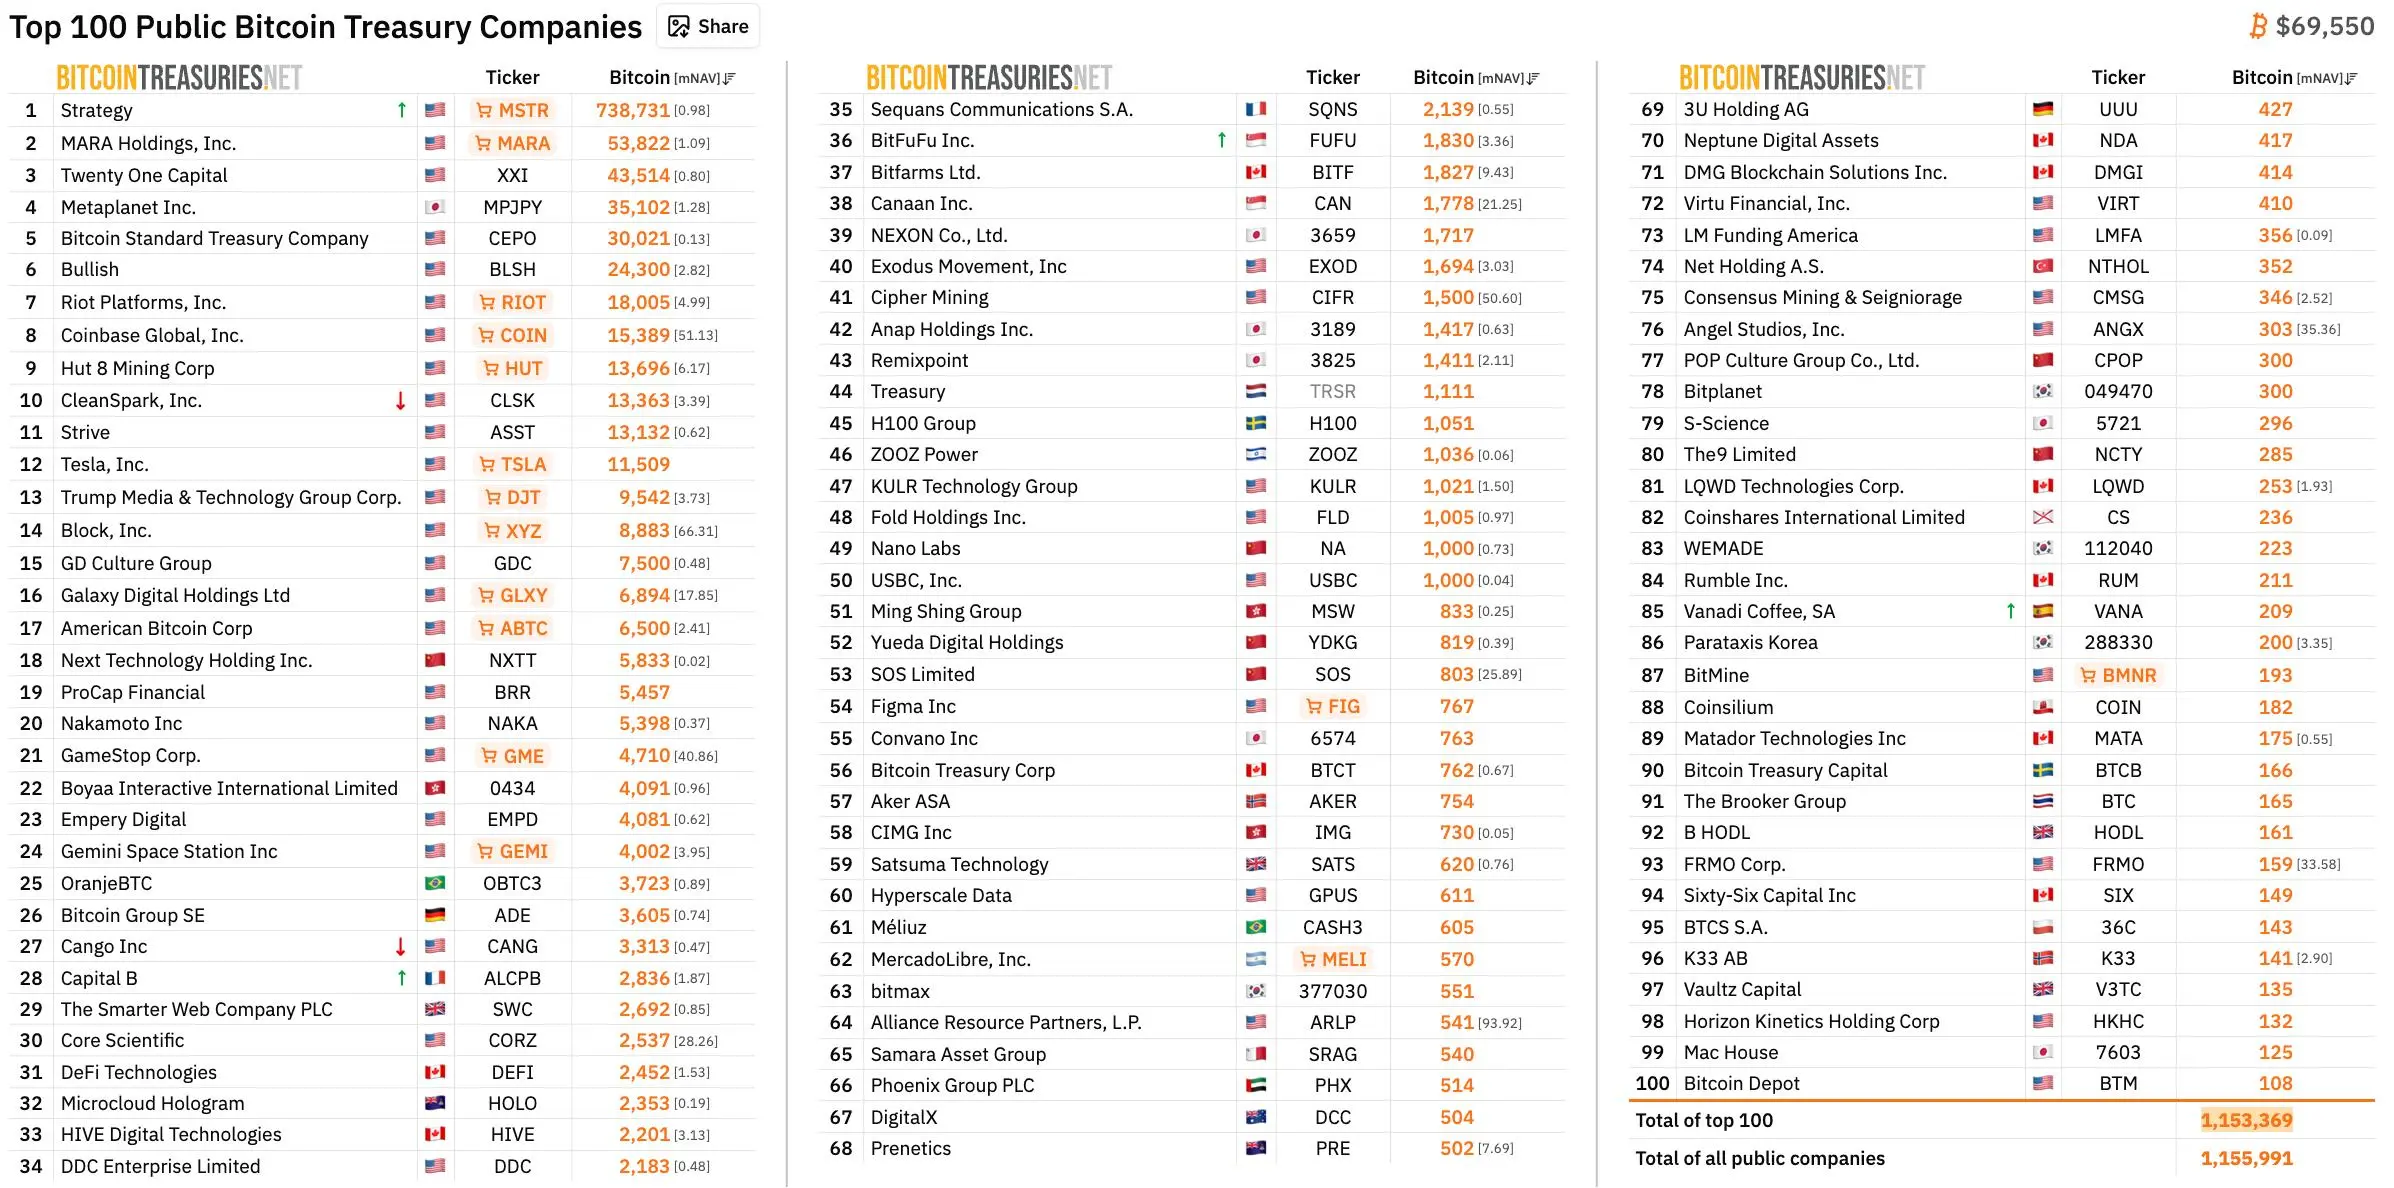Click the FIG cart ticker badge
Viewport: 2394px width, 1188px height.
point(1333,706)
